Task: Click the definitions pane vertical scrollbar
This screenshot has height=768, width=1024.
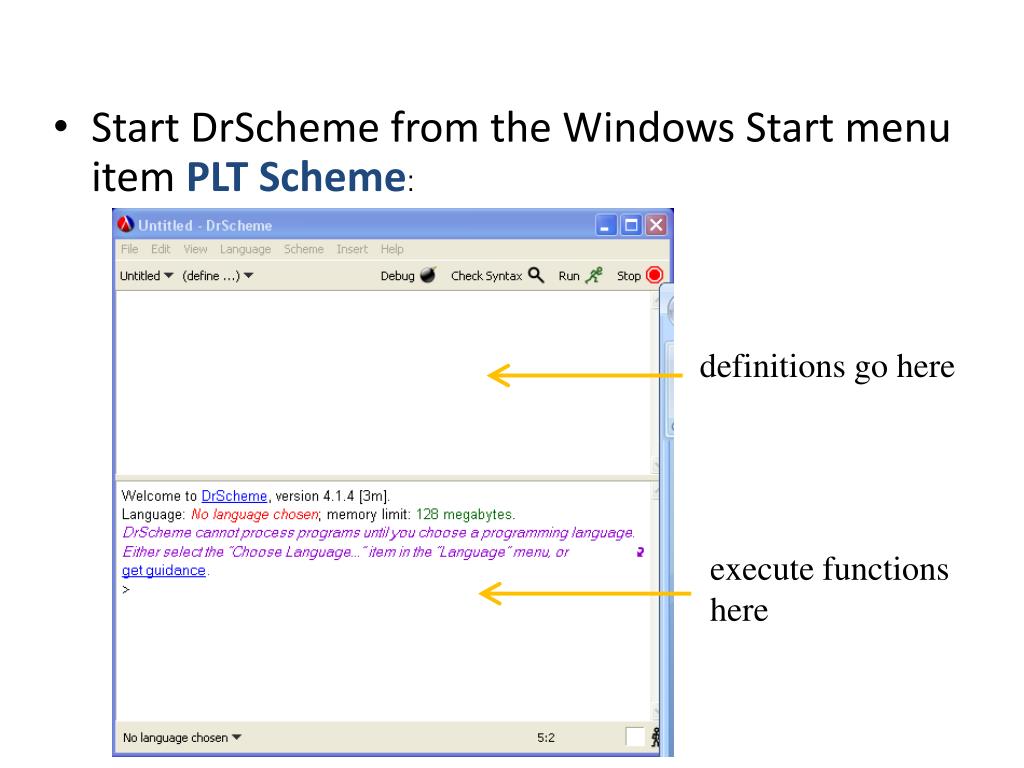Action: coord(656,383)
